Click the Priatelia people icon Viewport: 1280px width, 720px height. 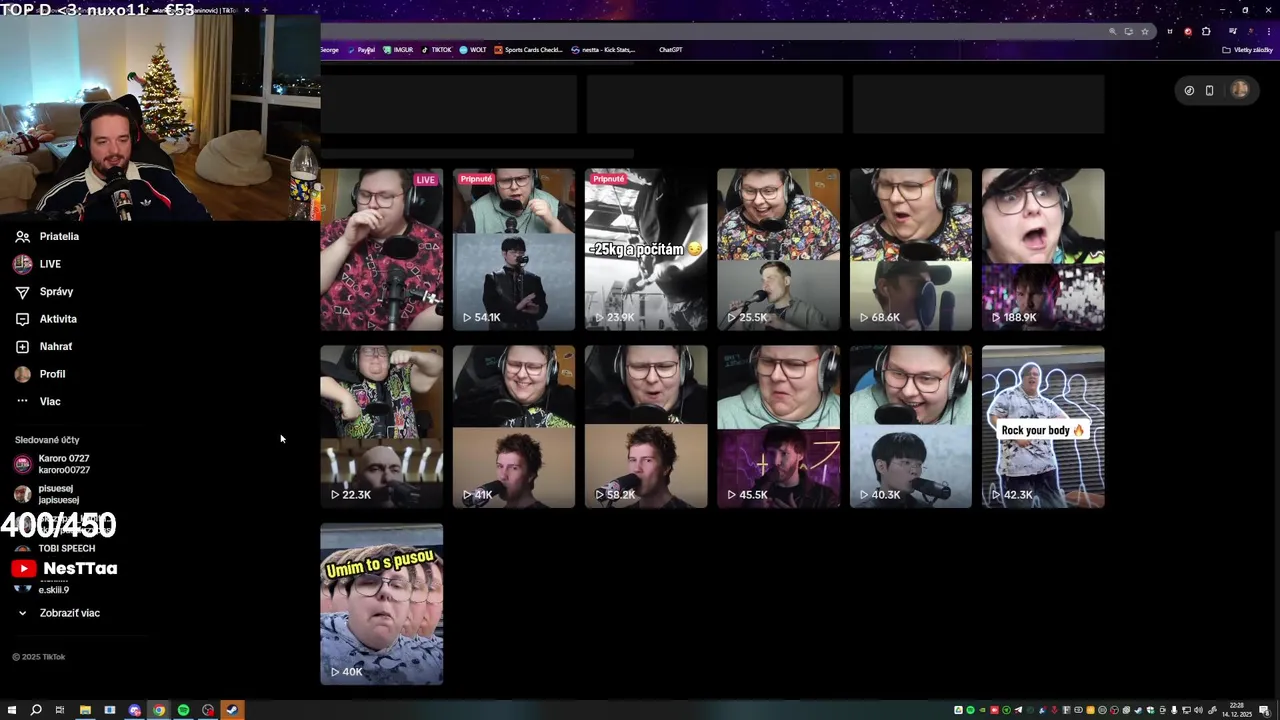coord(22,236)
